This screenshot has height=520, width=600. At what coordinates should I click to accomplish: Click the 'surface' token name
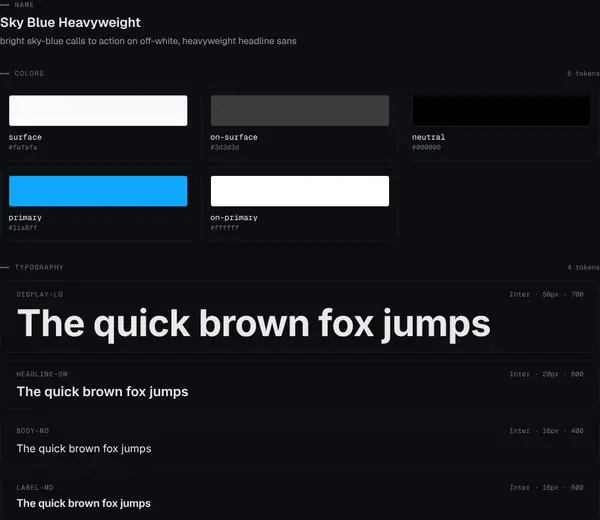pos(25,137)
